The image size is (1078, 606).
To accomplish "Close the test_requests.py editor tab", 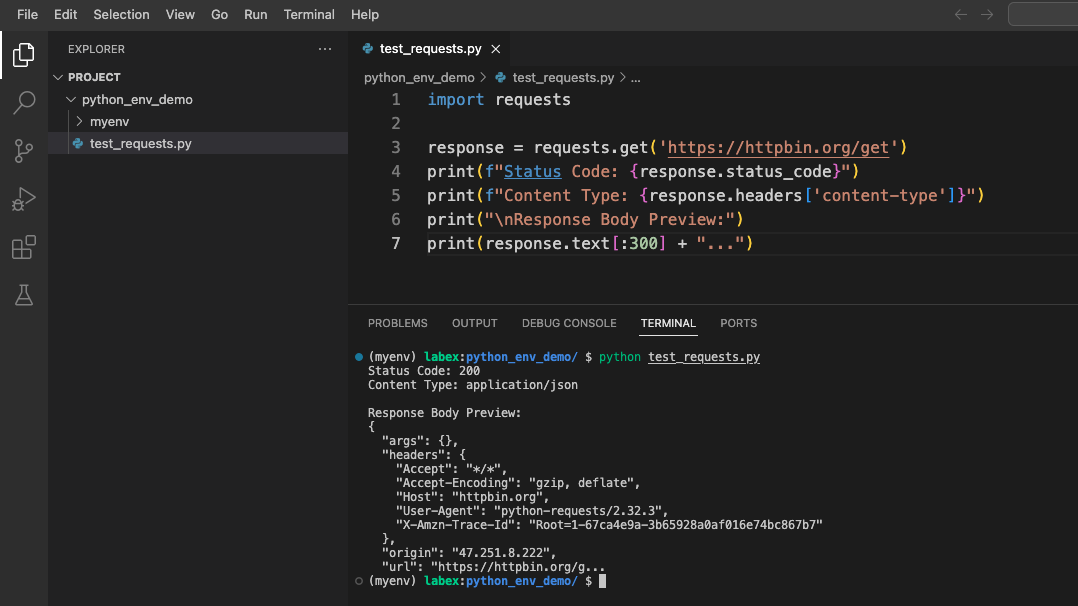I will (496, 49).
